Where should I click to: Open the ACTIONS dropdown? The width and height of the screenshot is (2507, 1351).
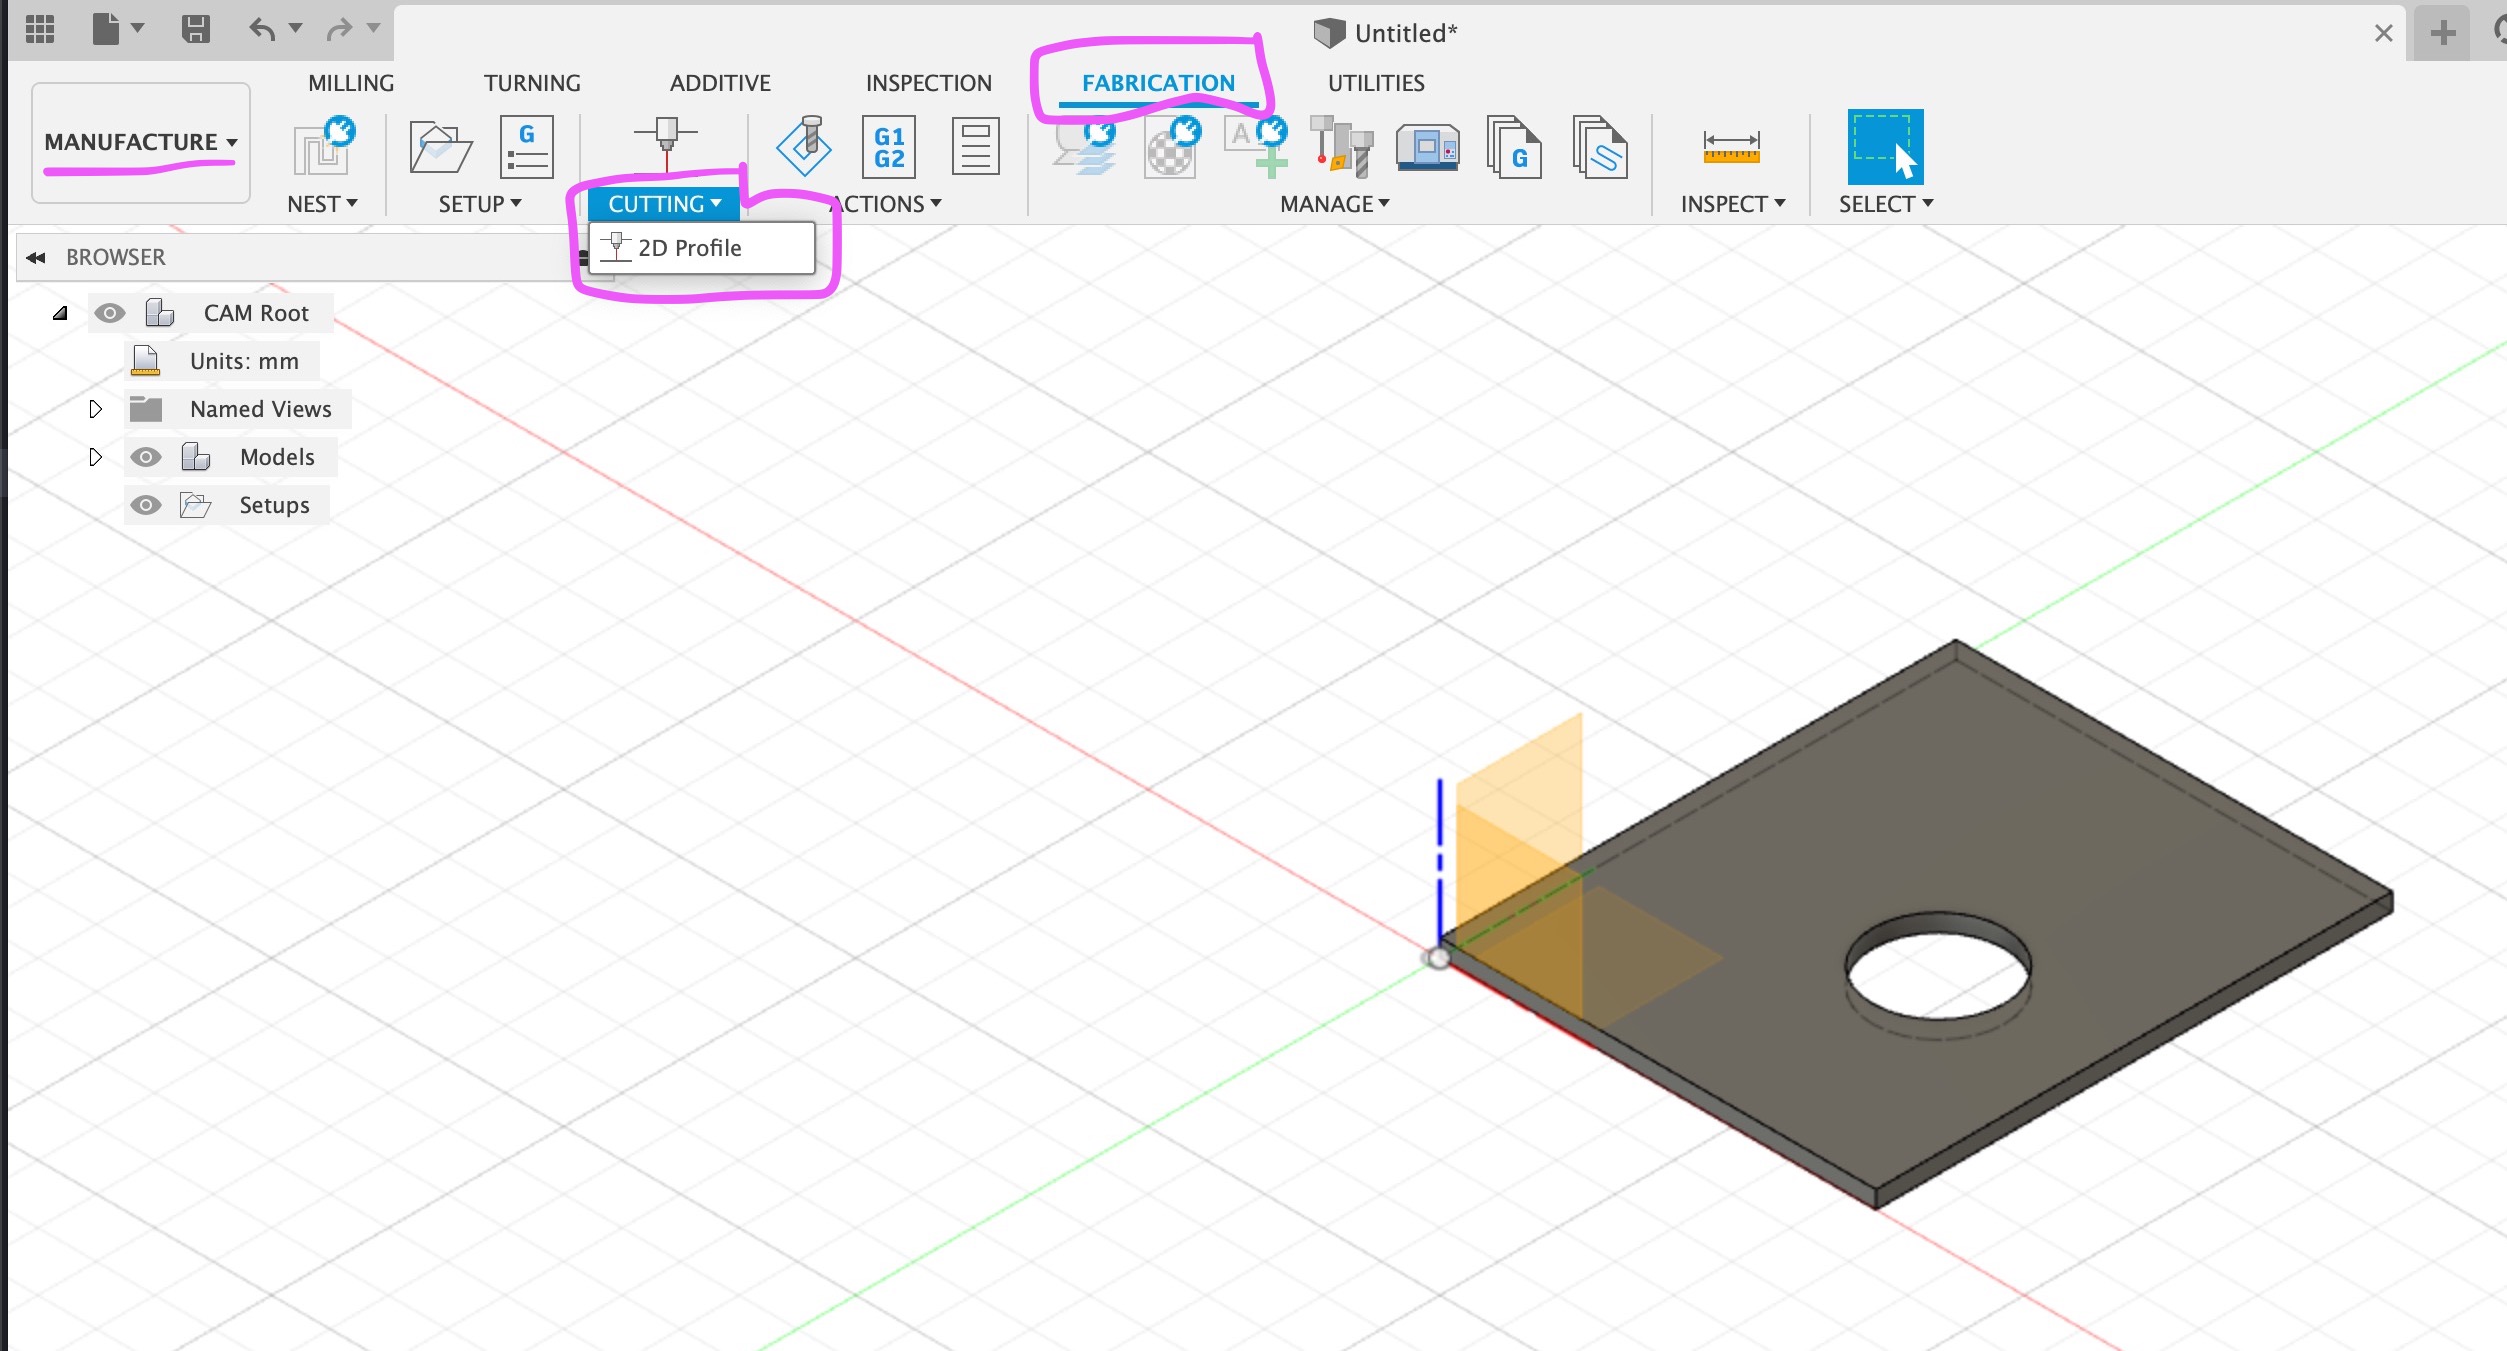coord(885,204)
